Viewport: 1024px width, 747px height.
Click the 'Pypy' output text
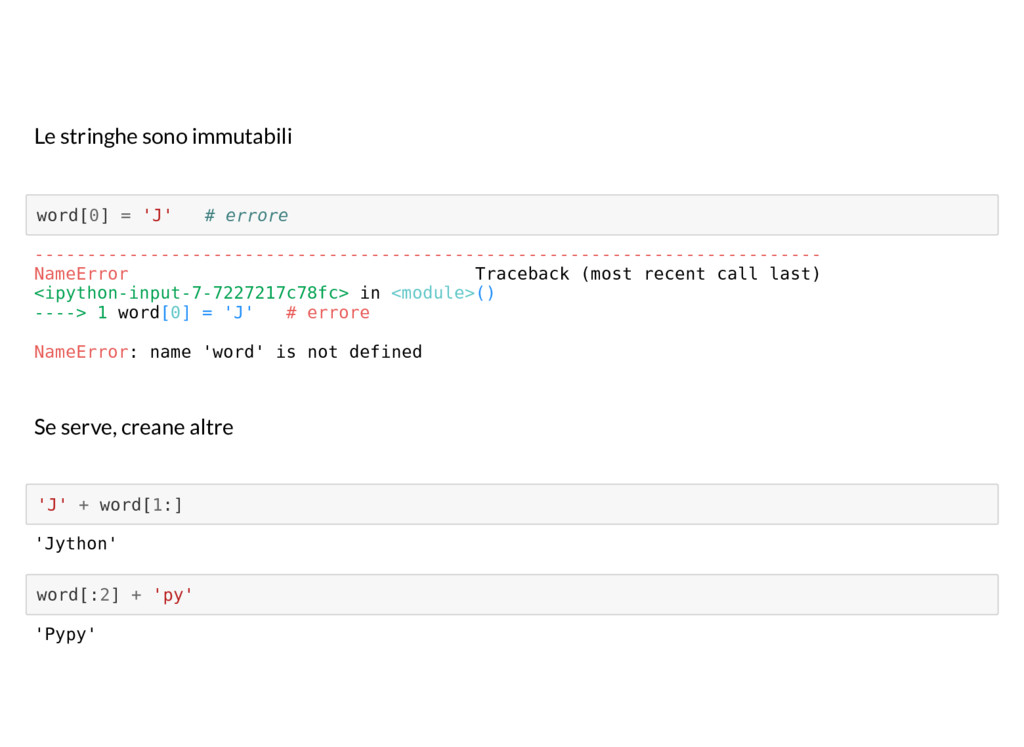point(65,634)
